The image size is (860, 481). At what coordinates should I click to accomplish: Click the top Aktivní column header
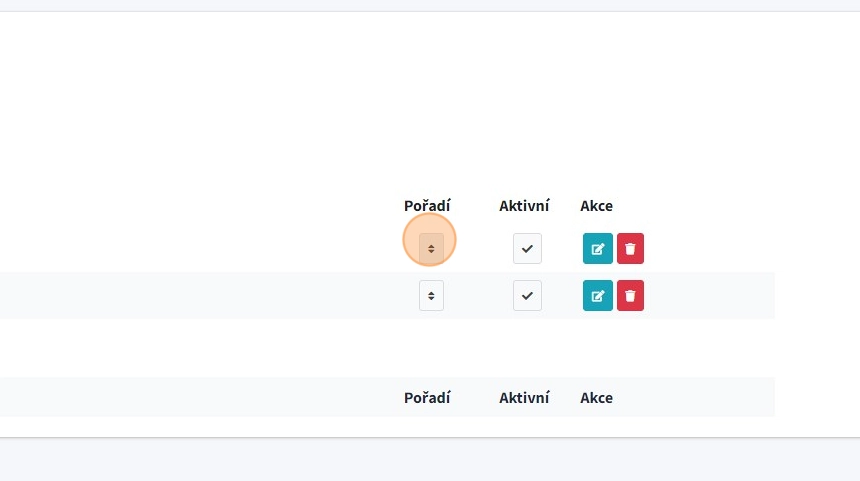[524, 206]
